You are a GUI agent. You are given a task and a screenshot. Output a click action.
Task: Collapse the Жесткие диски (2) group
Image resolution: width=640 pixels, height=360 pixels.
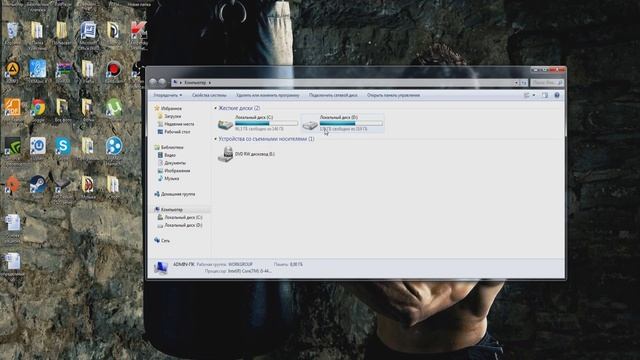pos(216,108)
